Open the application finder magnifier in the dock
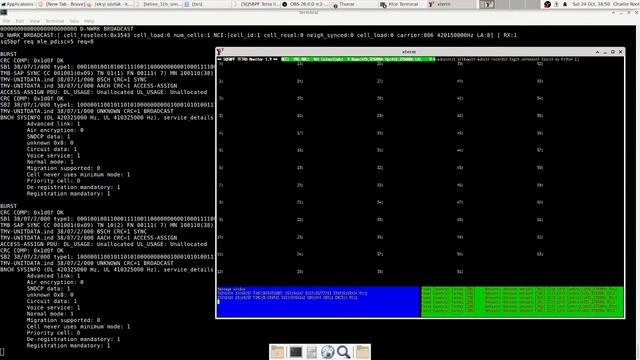This screenshot has height=360, width=640. (x=344, y=351)
